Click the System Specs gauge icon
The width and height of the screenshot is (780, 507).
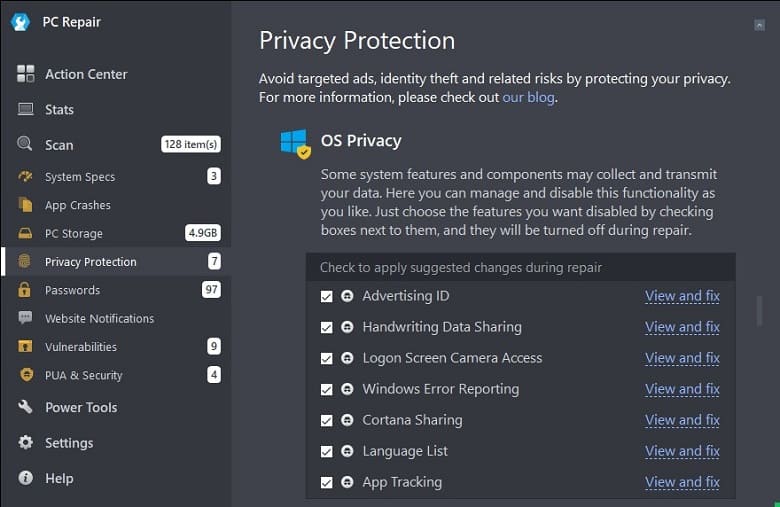tap(25, 176)
